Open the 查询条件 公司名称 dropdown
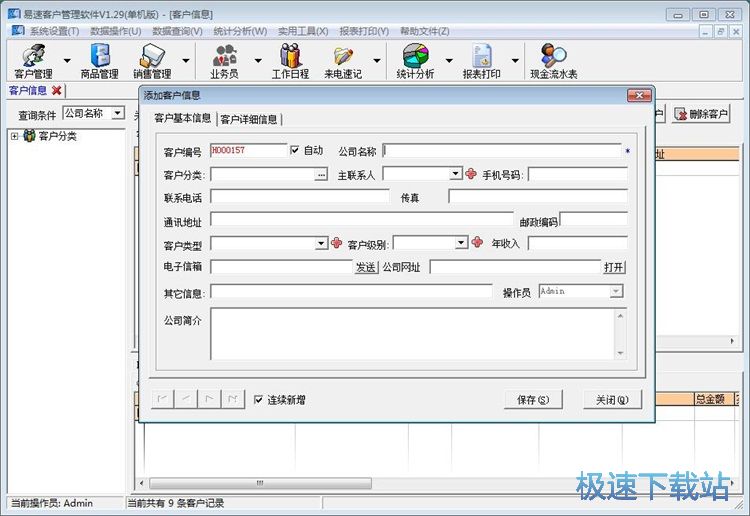This screenshot has height=516, width=750. (118, 113)
